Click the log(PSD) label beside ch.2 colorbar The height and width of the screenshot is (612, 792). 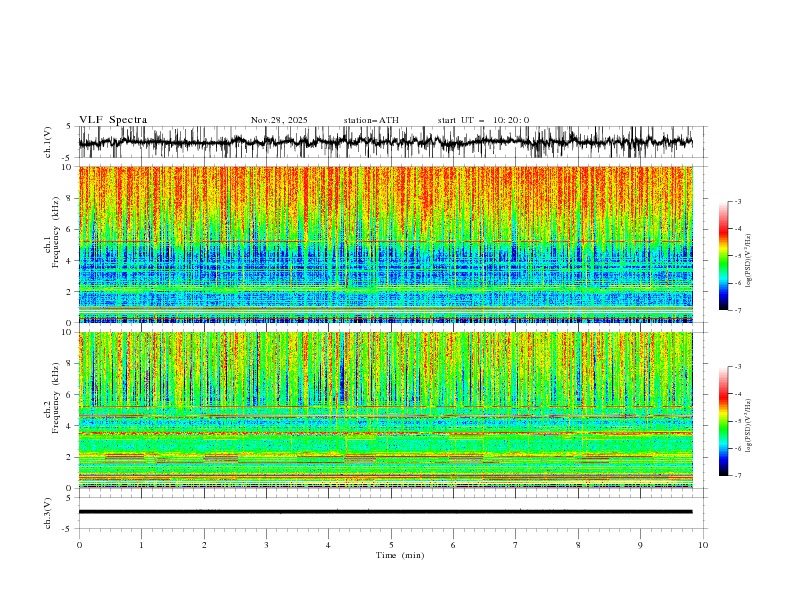(749, 426)
